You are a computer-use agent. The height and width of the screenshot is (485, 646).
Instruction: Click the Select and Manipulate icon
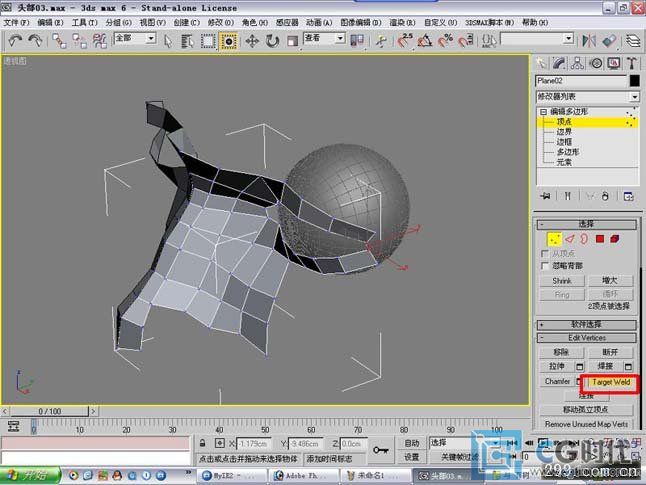pyautogui.click(x=381, y=41)
